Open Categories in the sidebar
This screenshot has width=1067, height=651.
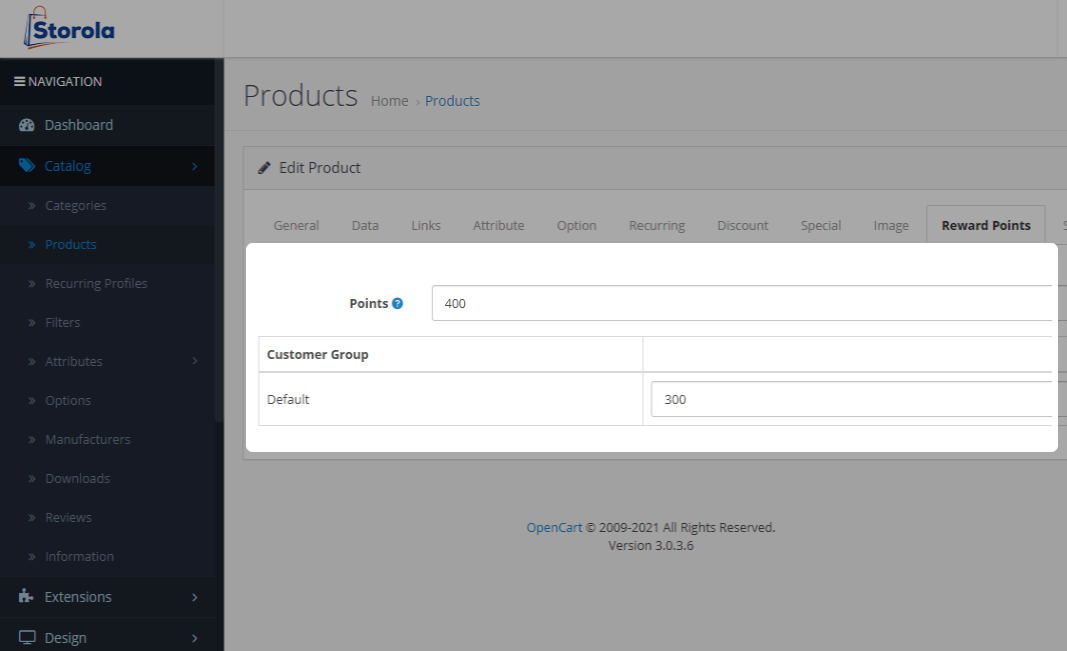click(75, 206)
